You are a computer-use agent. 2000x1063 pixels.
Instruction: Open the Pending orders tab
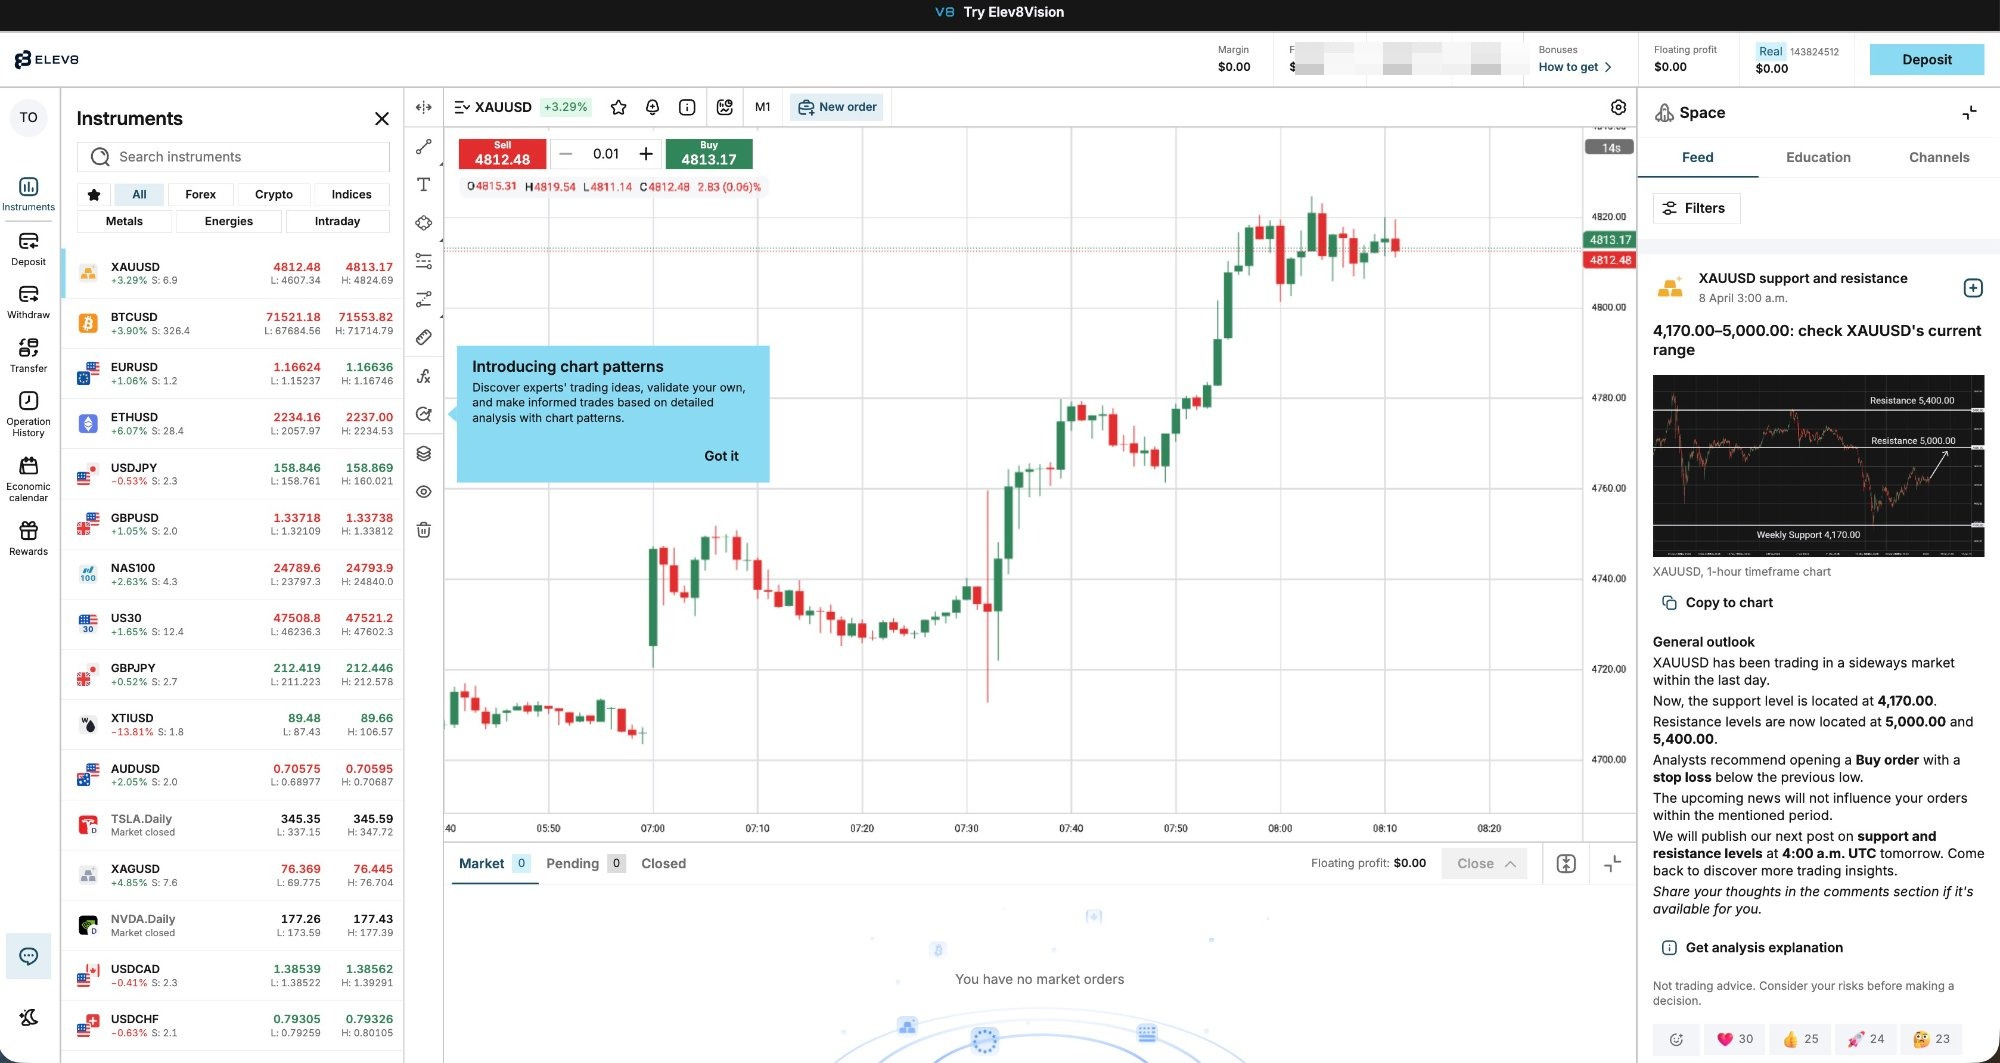(x=573, y=863)
